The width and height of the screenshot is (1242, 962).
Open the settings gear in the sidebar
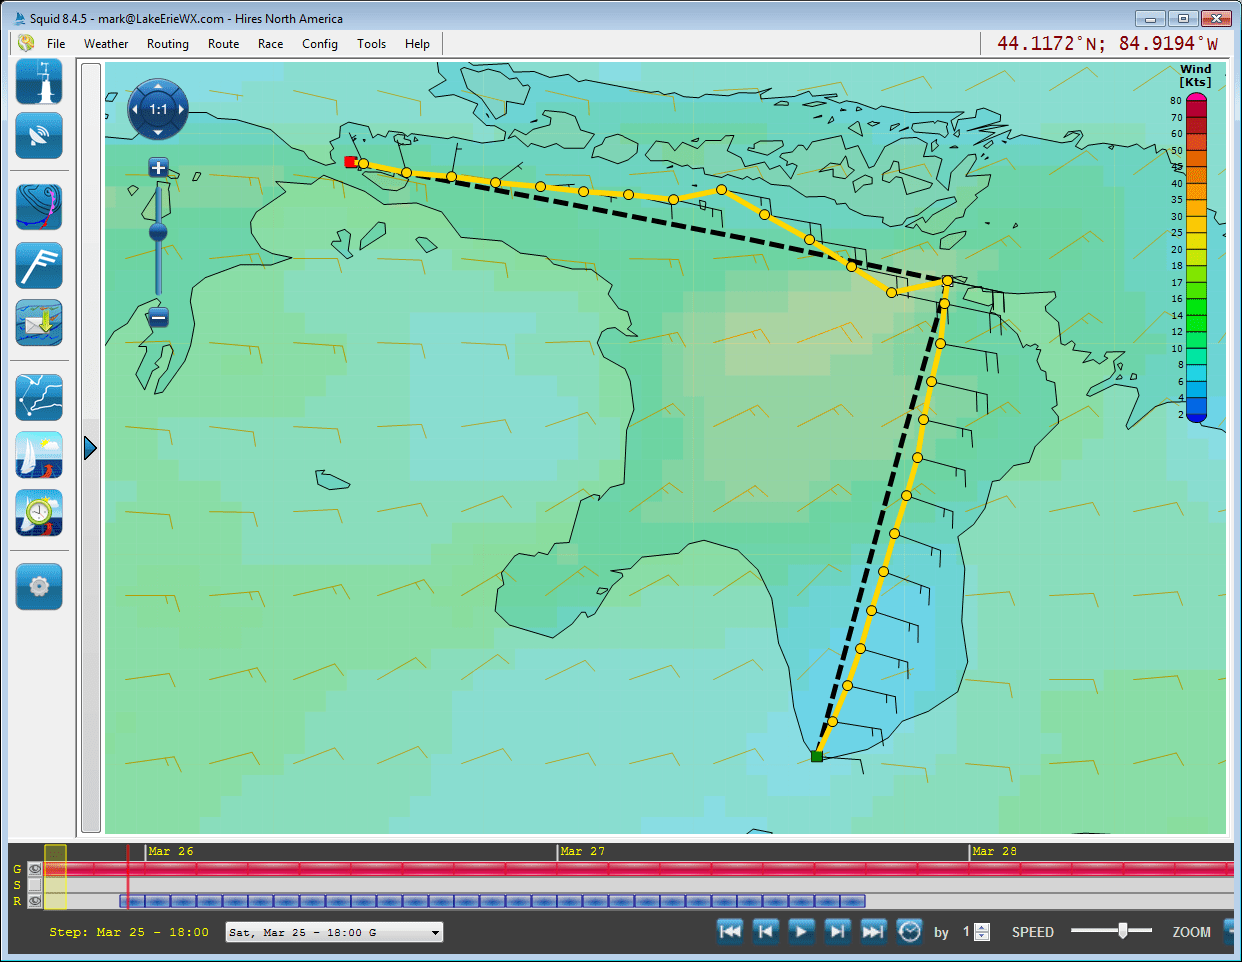pyautogui.click(x=38, y=587)
